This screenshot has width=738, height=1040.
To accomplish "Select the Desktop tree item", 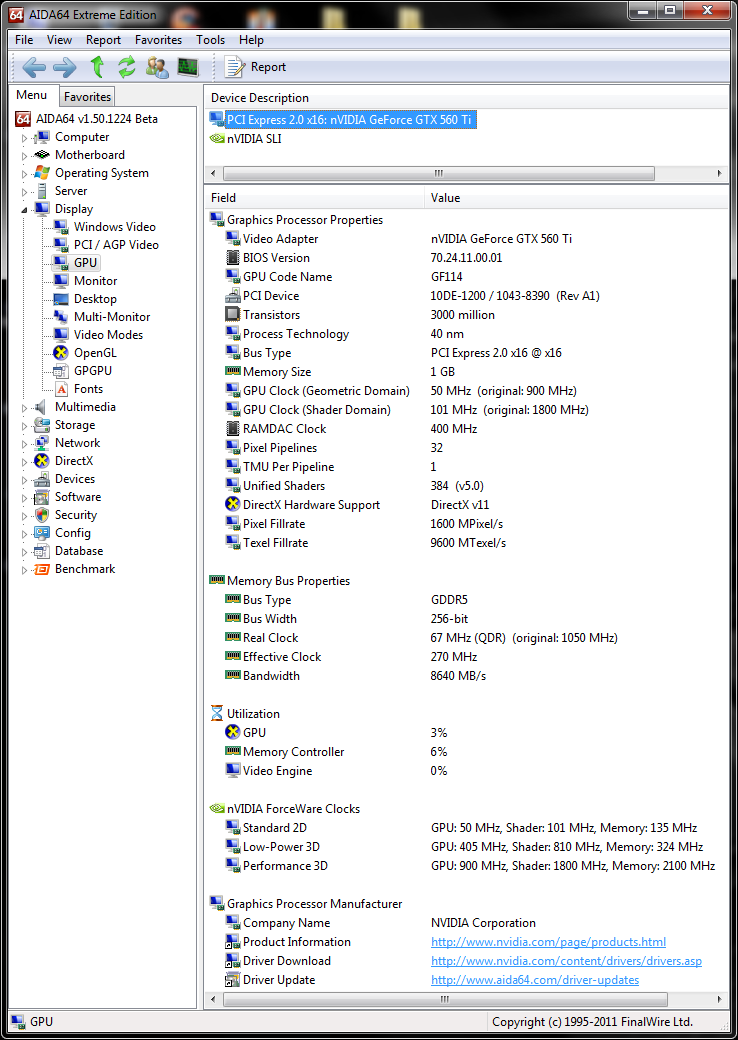I will [95, 299].
